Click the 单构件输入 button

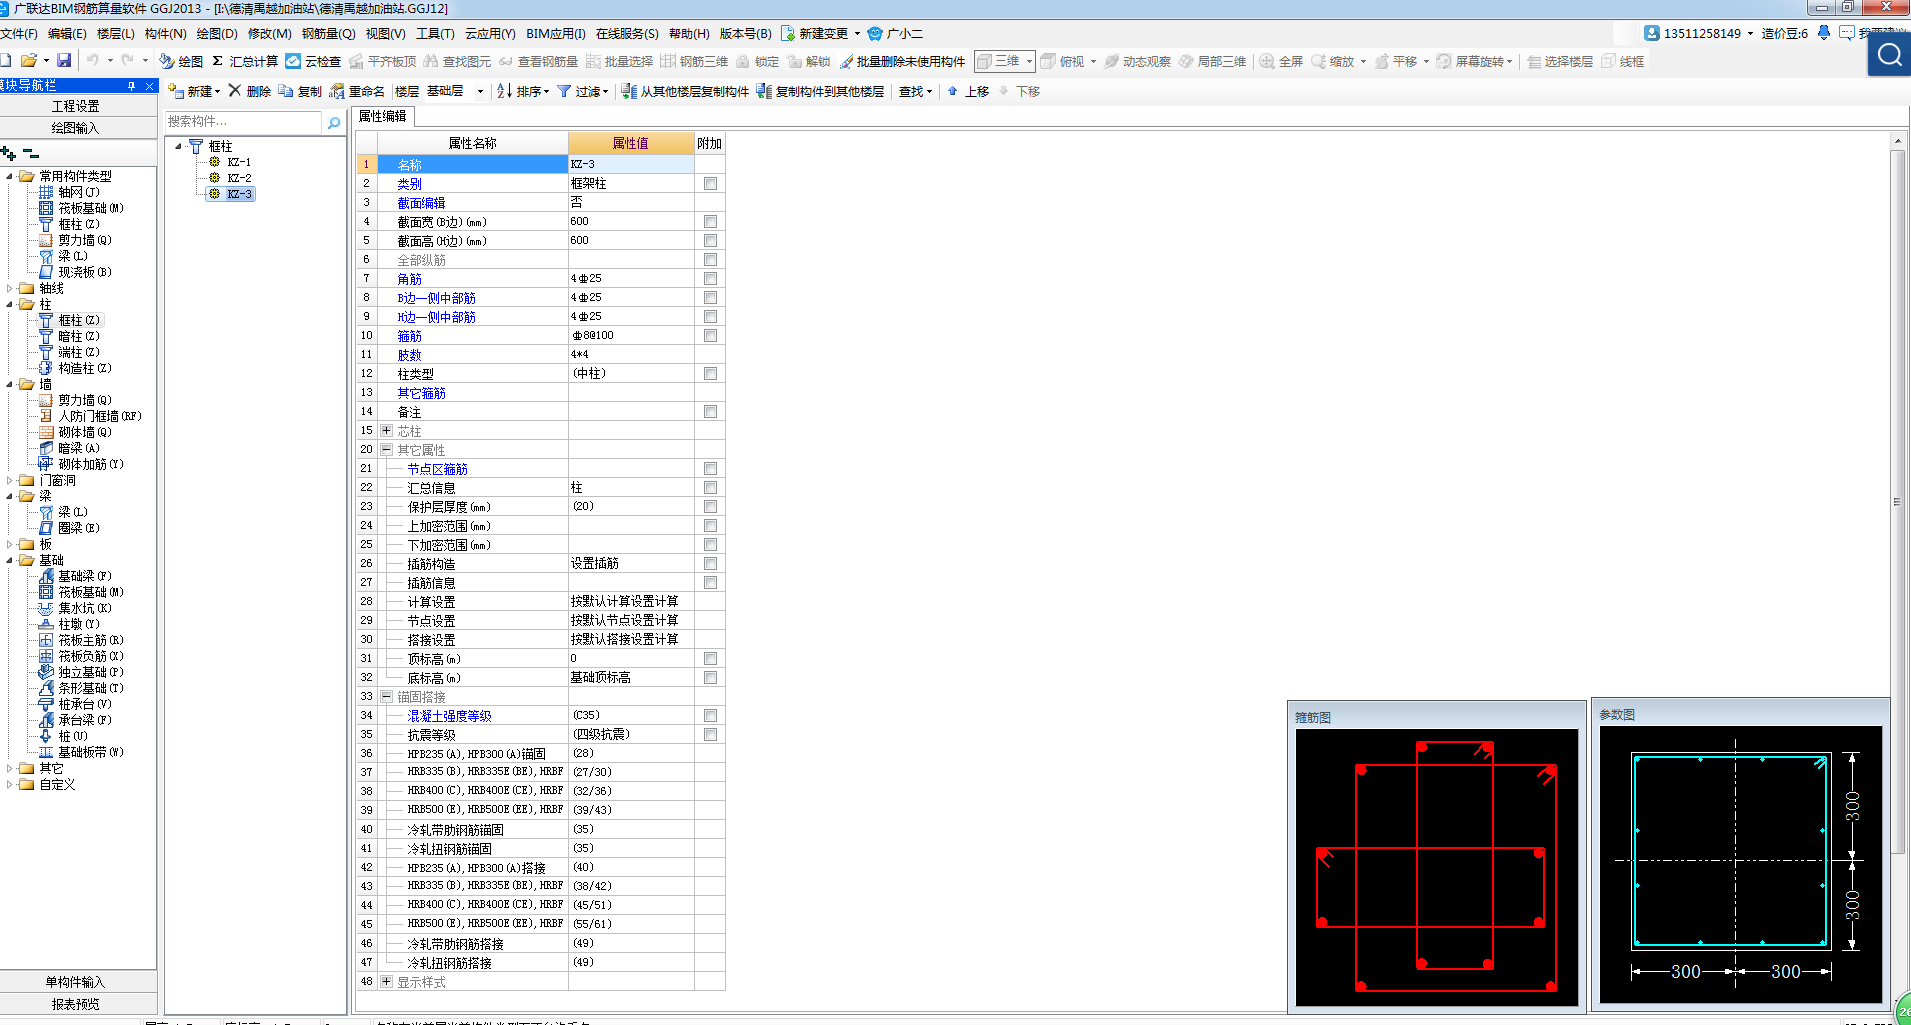point(76,982)
